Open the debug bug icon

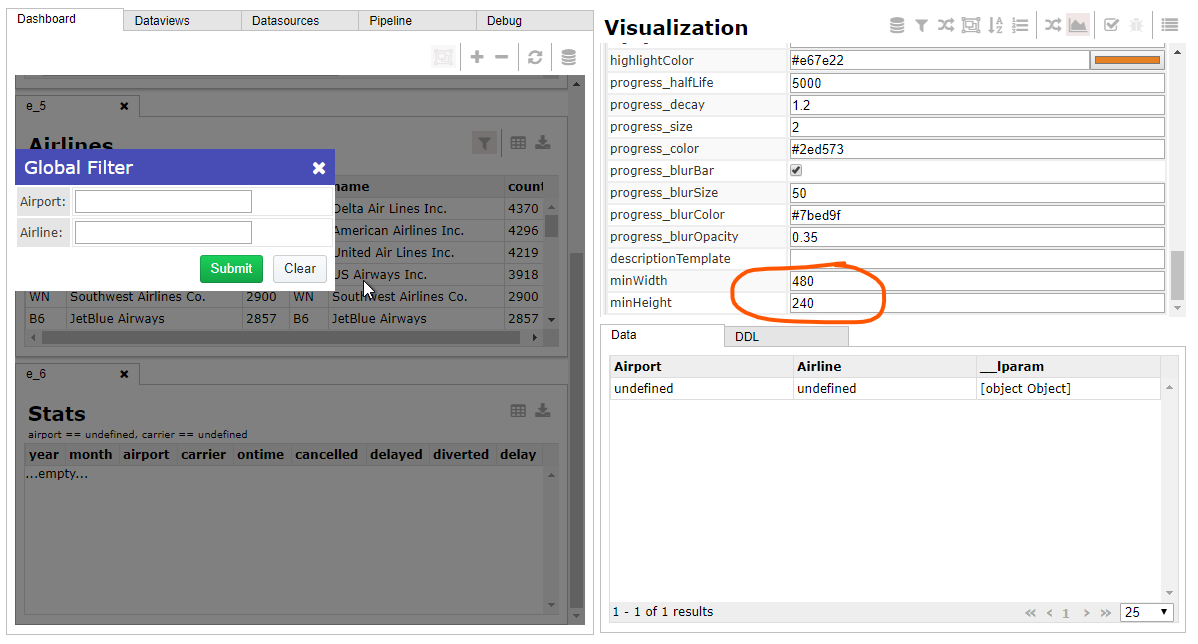[x=1135, y=24]
